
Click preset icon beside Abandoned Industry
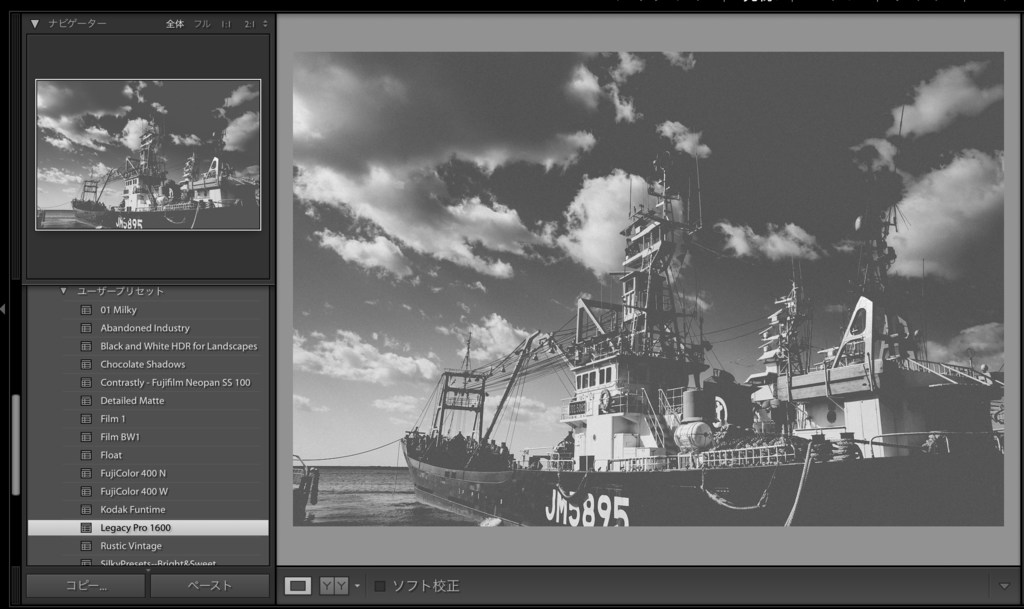(x=86, y=328)
